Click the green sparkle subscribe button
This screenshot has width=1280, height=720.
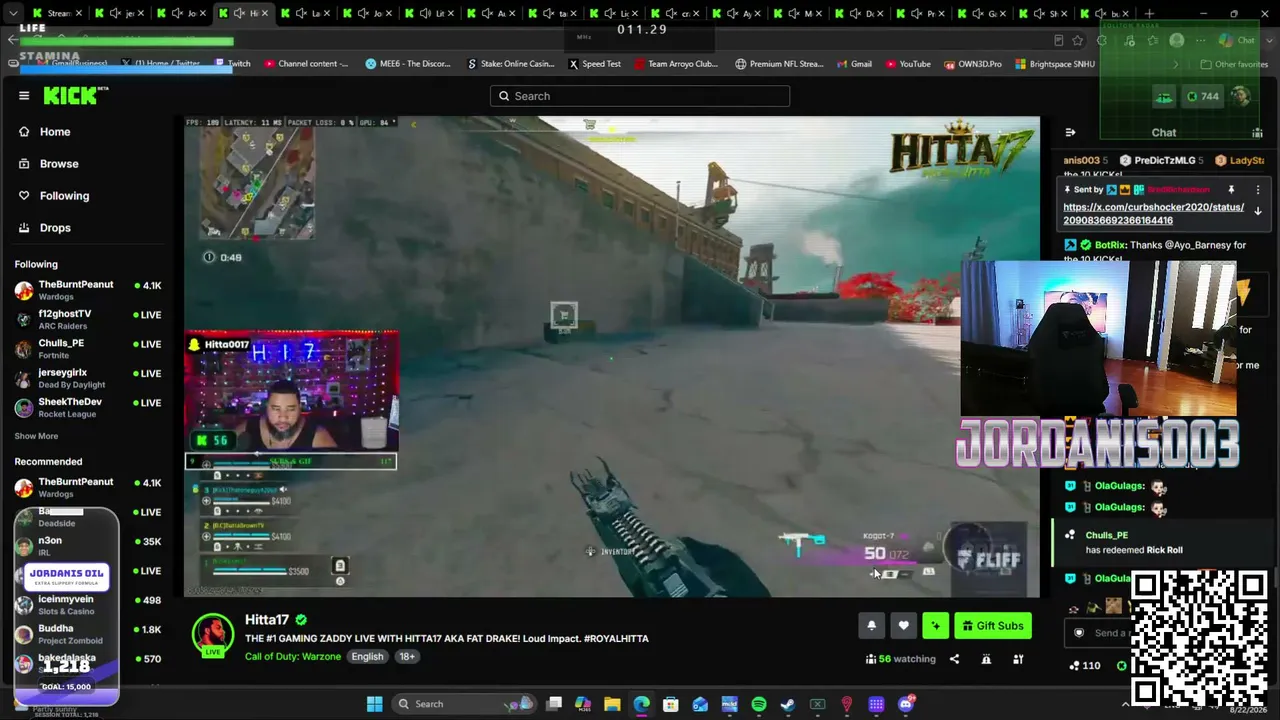coord(935,626)
